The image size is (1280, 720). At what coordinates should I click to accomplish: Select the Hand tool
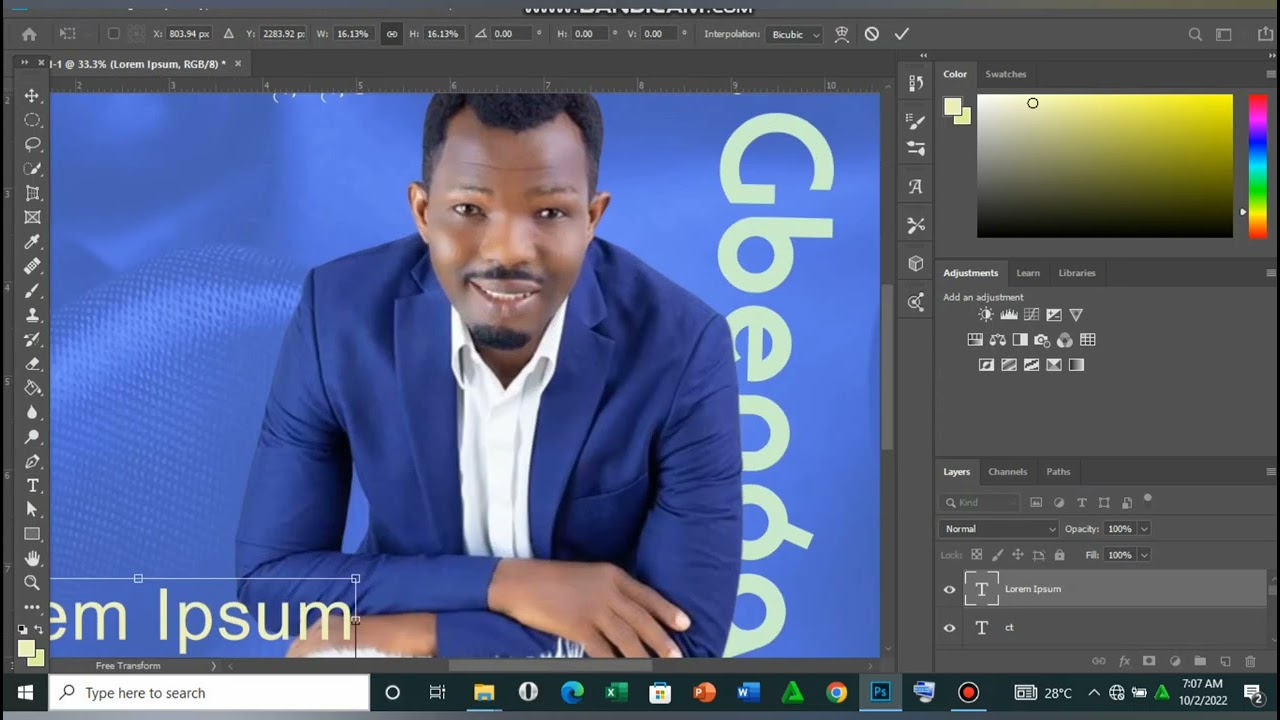tap(32, 558)
